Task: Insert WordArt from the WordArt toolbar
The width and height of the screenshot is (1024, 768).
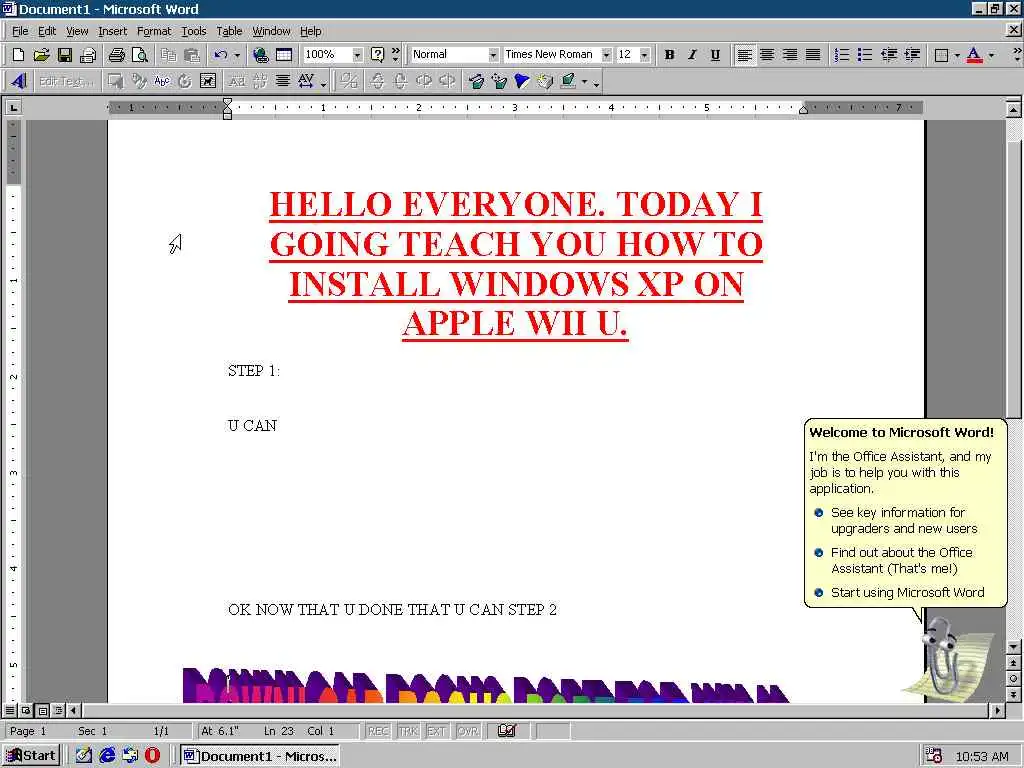Action: coord(18,81)
